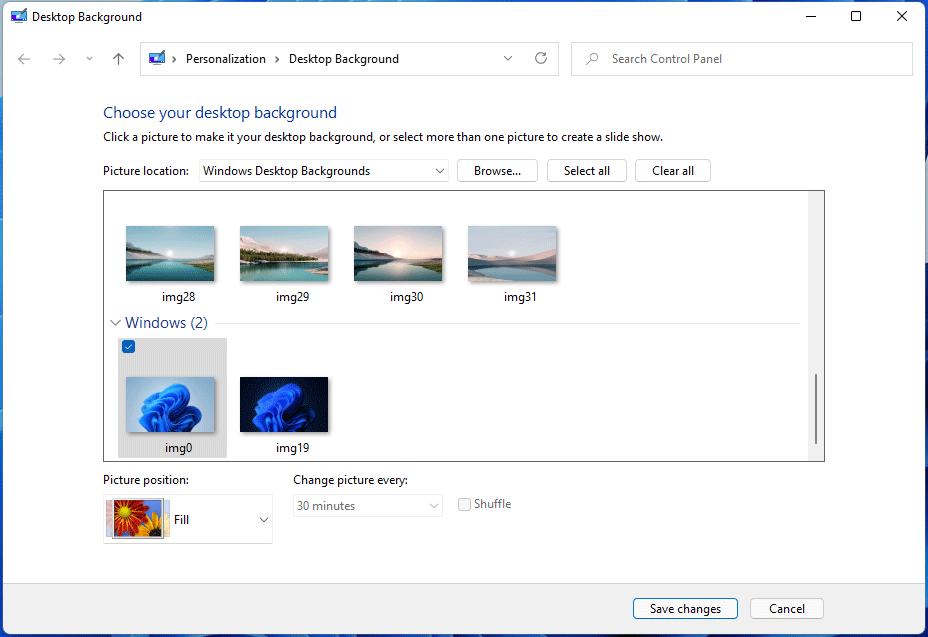Click the img31 file name label

click(x=520, y=297)
